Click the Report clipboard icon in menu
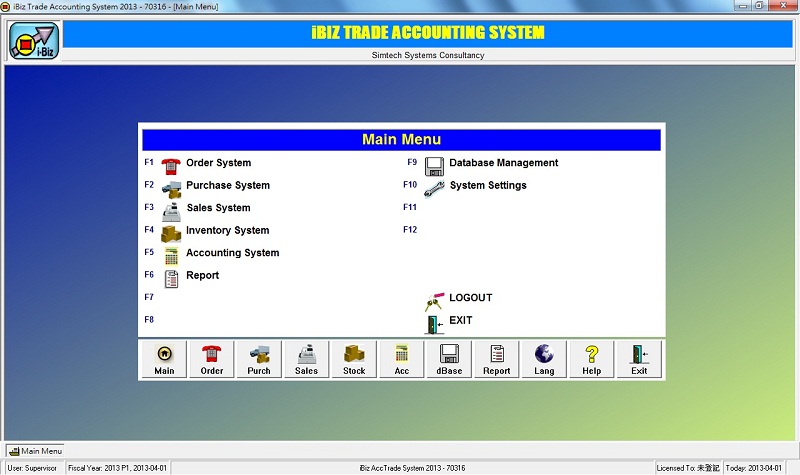 pos(171,279)
